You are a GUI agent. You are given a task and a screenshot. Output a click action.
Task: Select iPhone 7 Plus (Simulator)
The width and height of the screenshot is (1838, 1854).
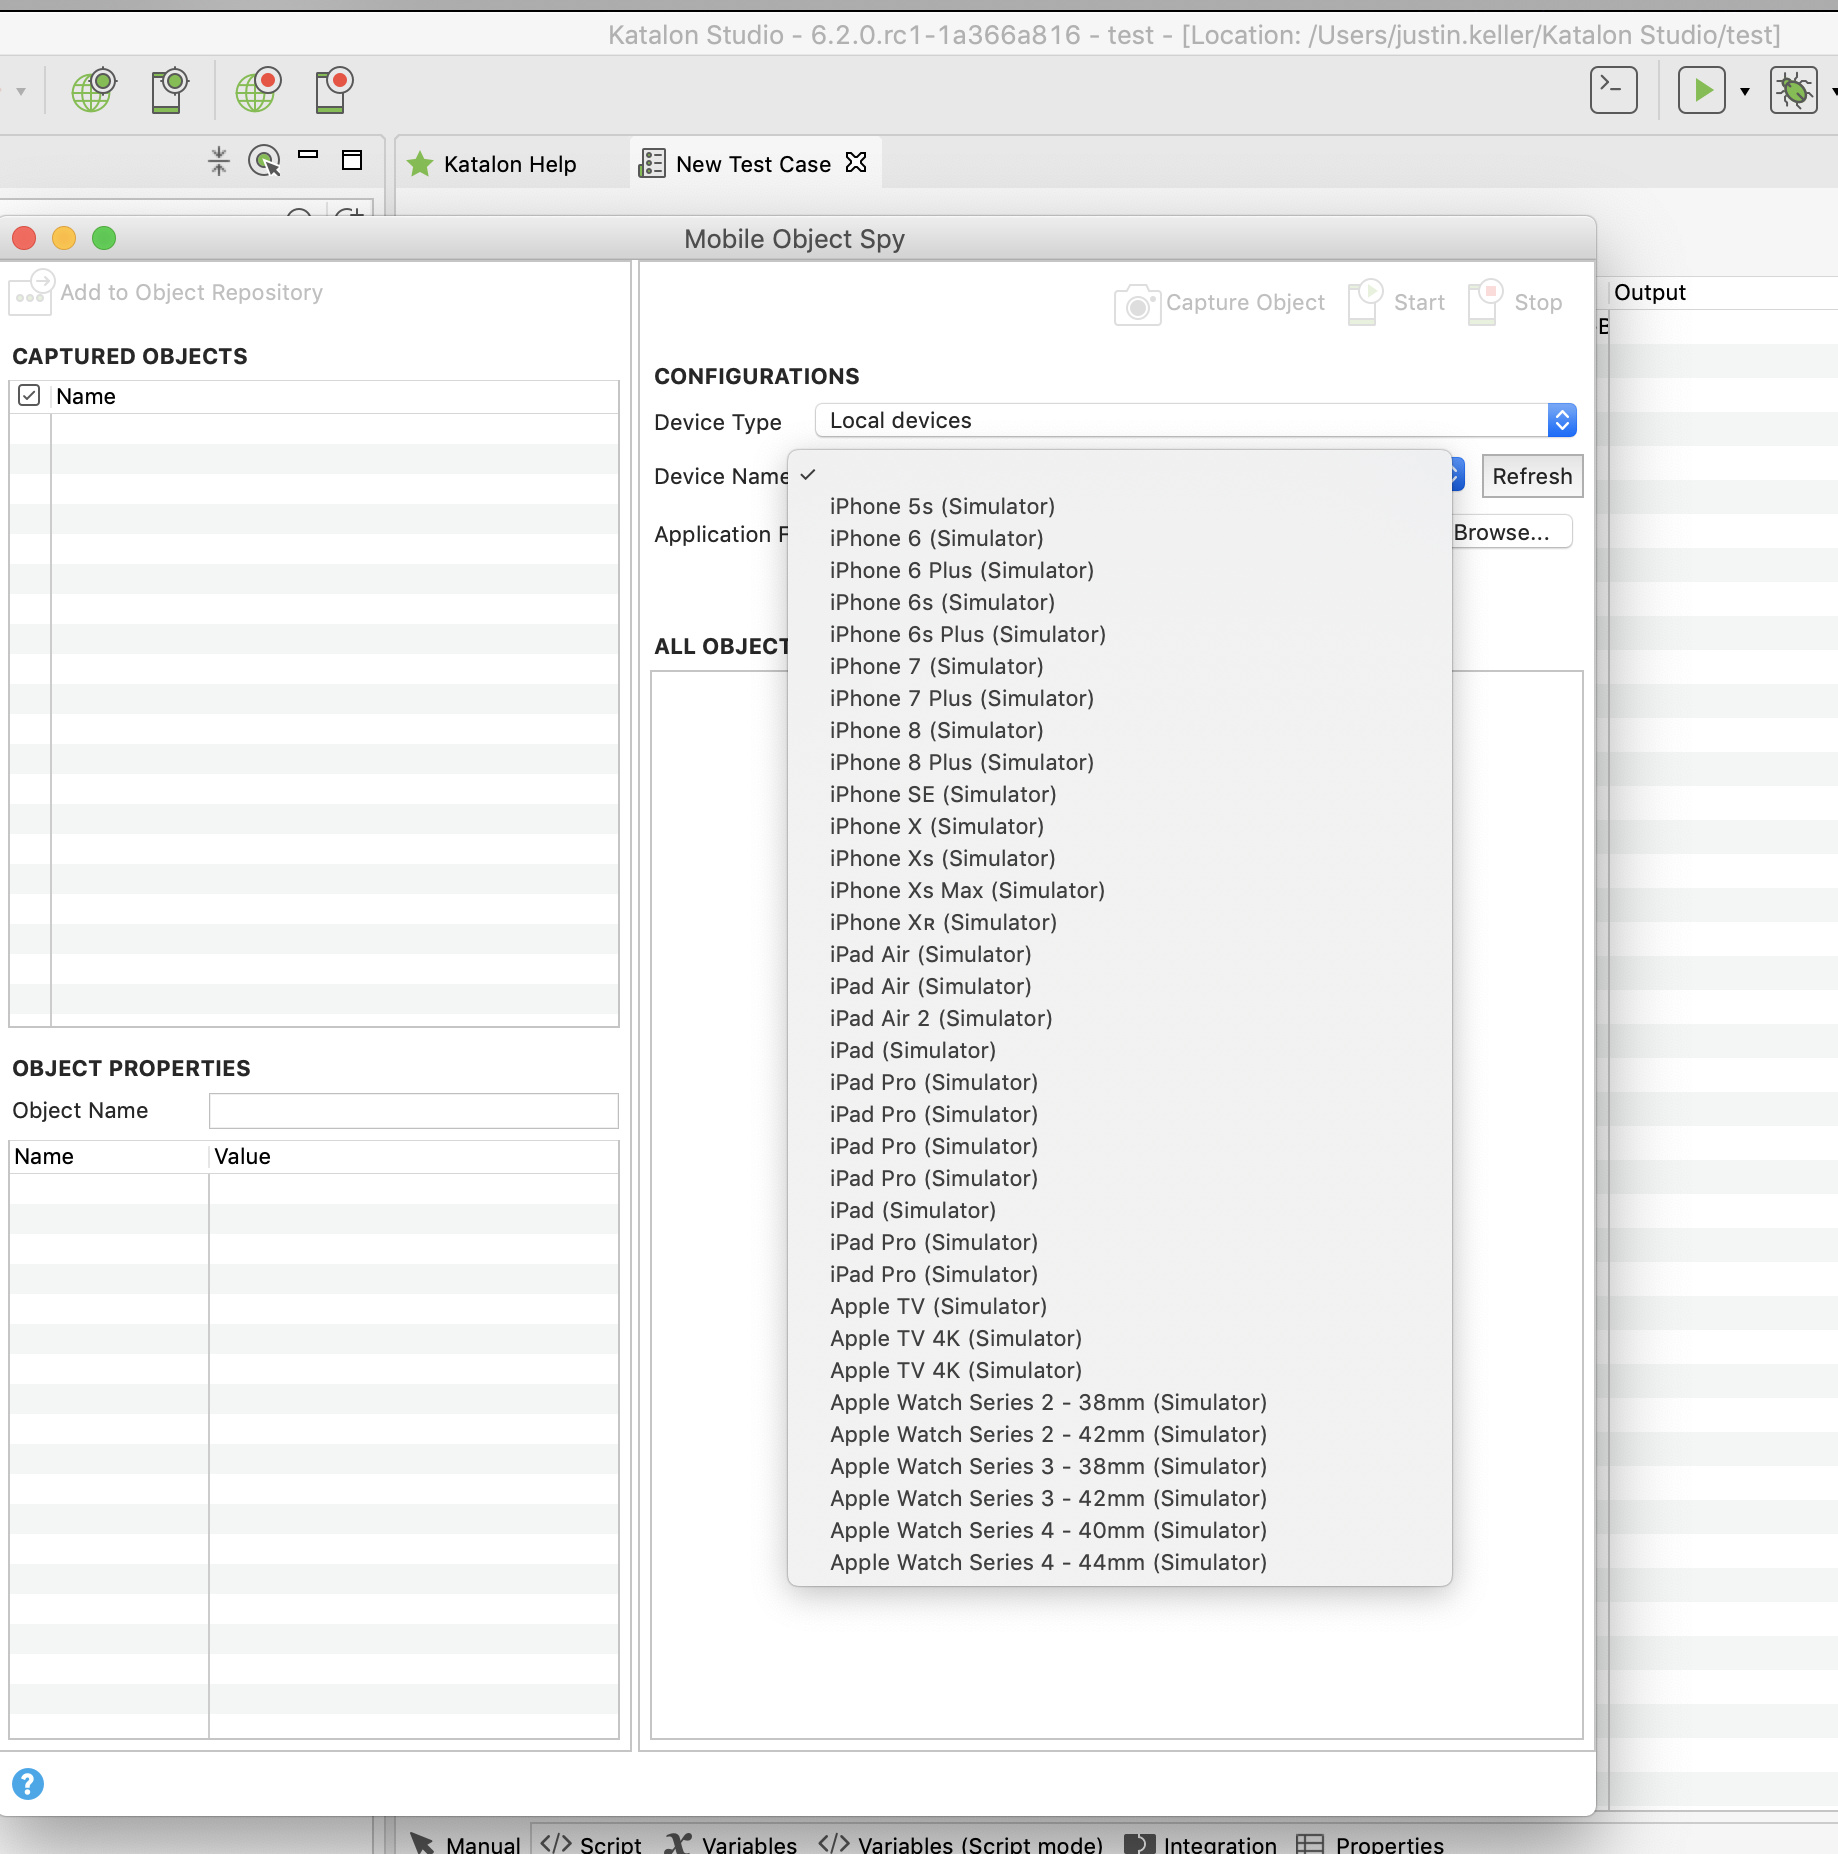(x=1120, y=699)
